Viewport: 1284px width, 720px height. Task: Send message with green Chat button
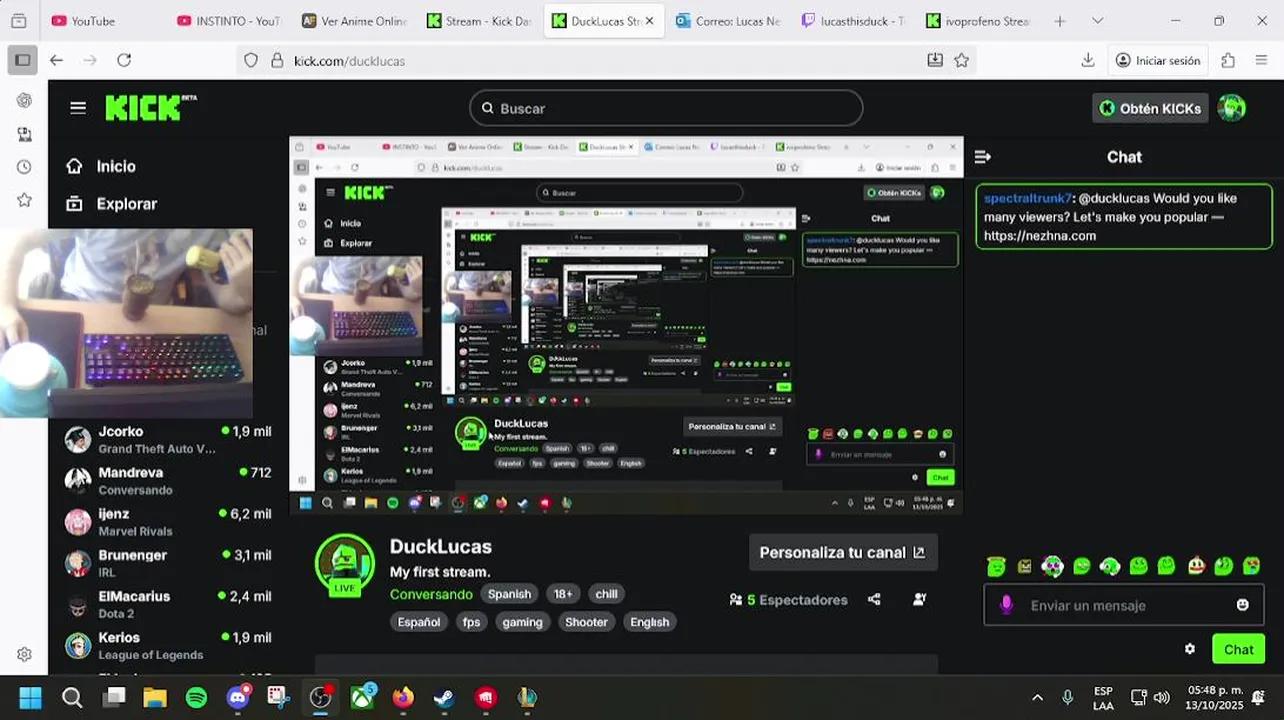pos(1238,649)
